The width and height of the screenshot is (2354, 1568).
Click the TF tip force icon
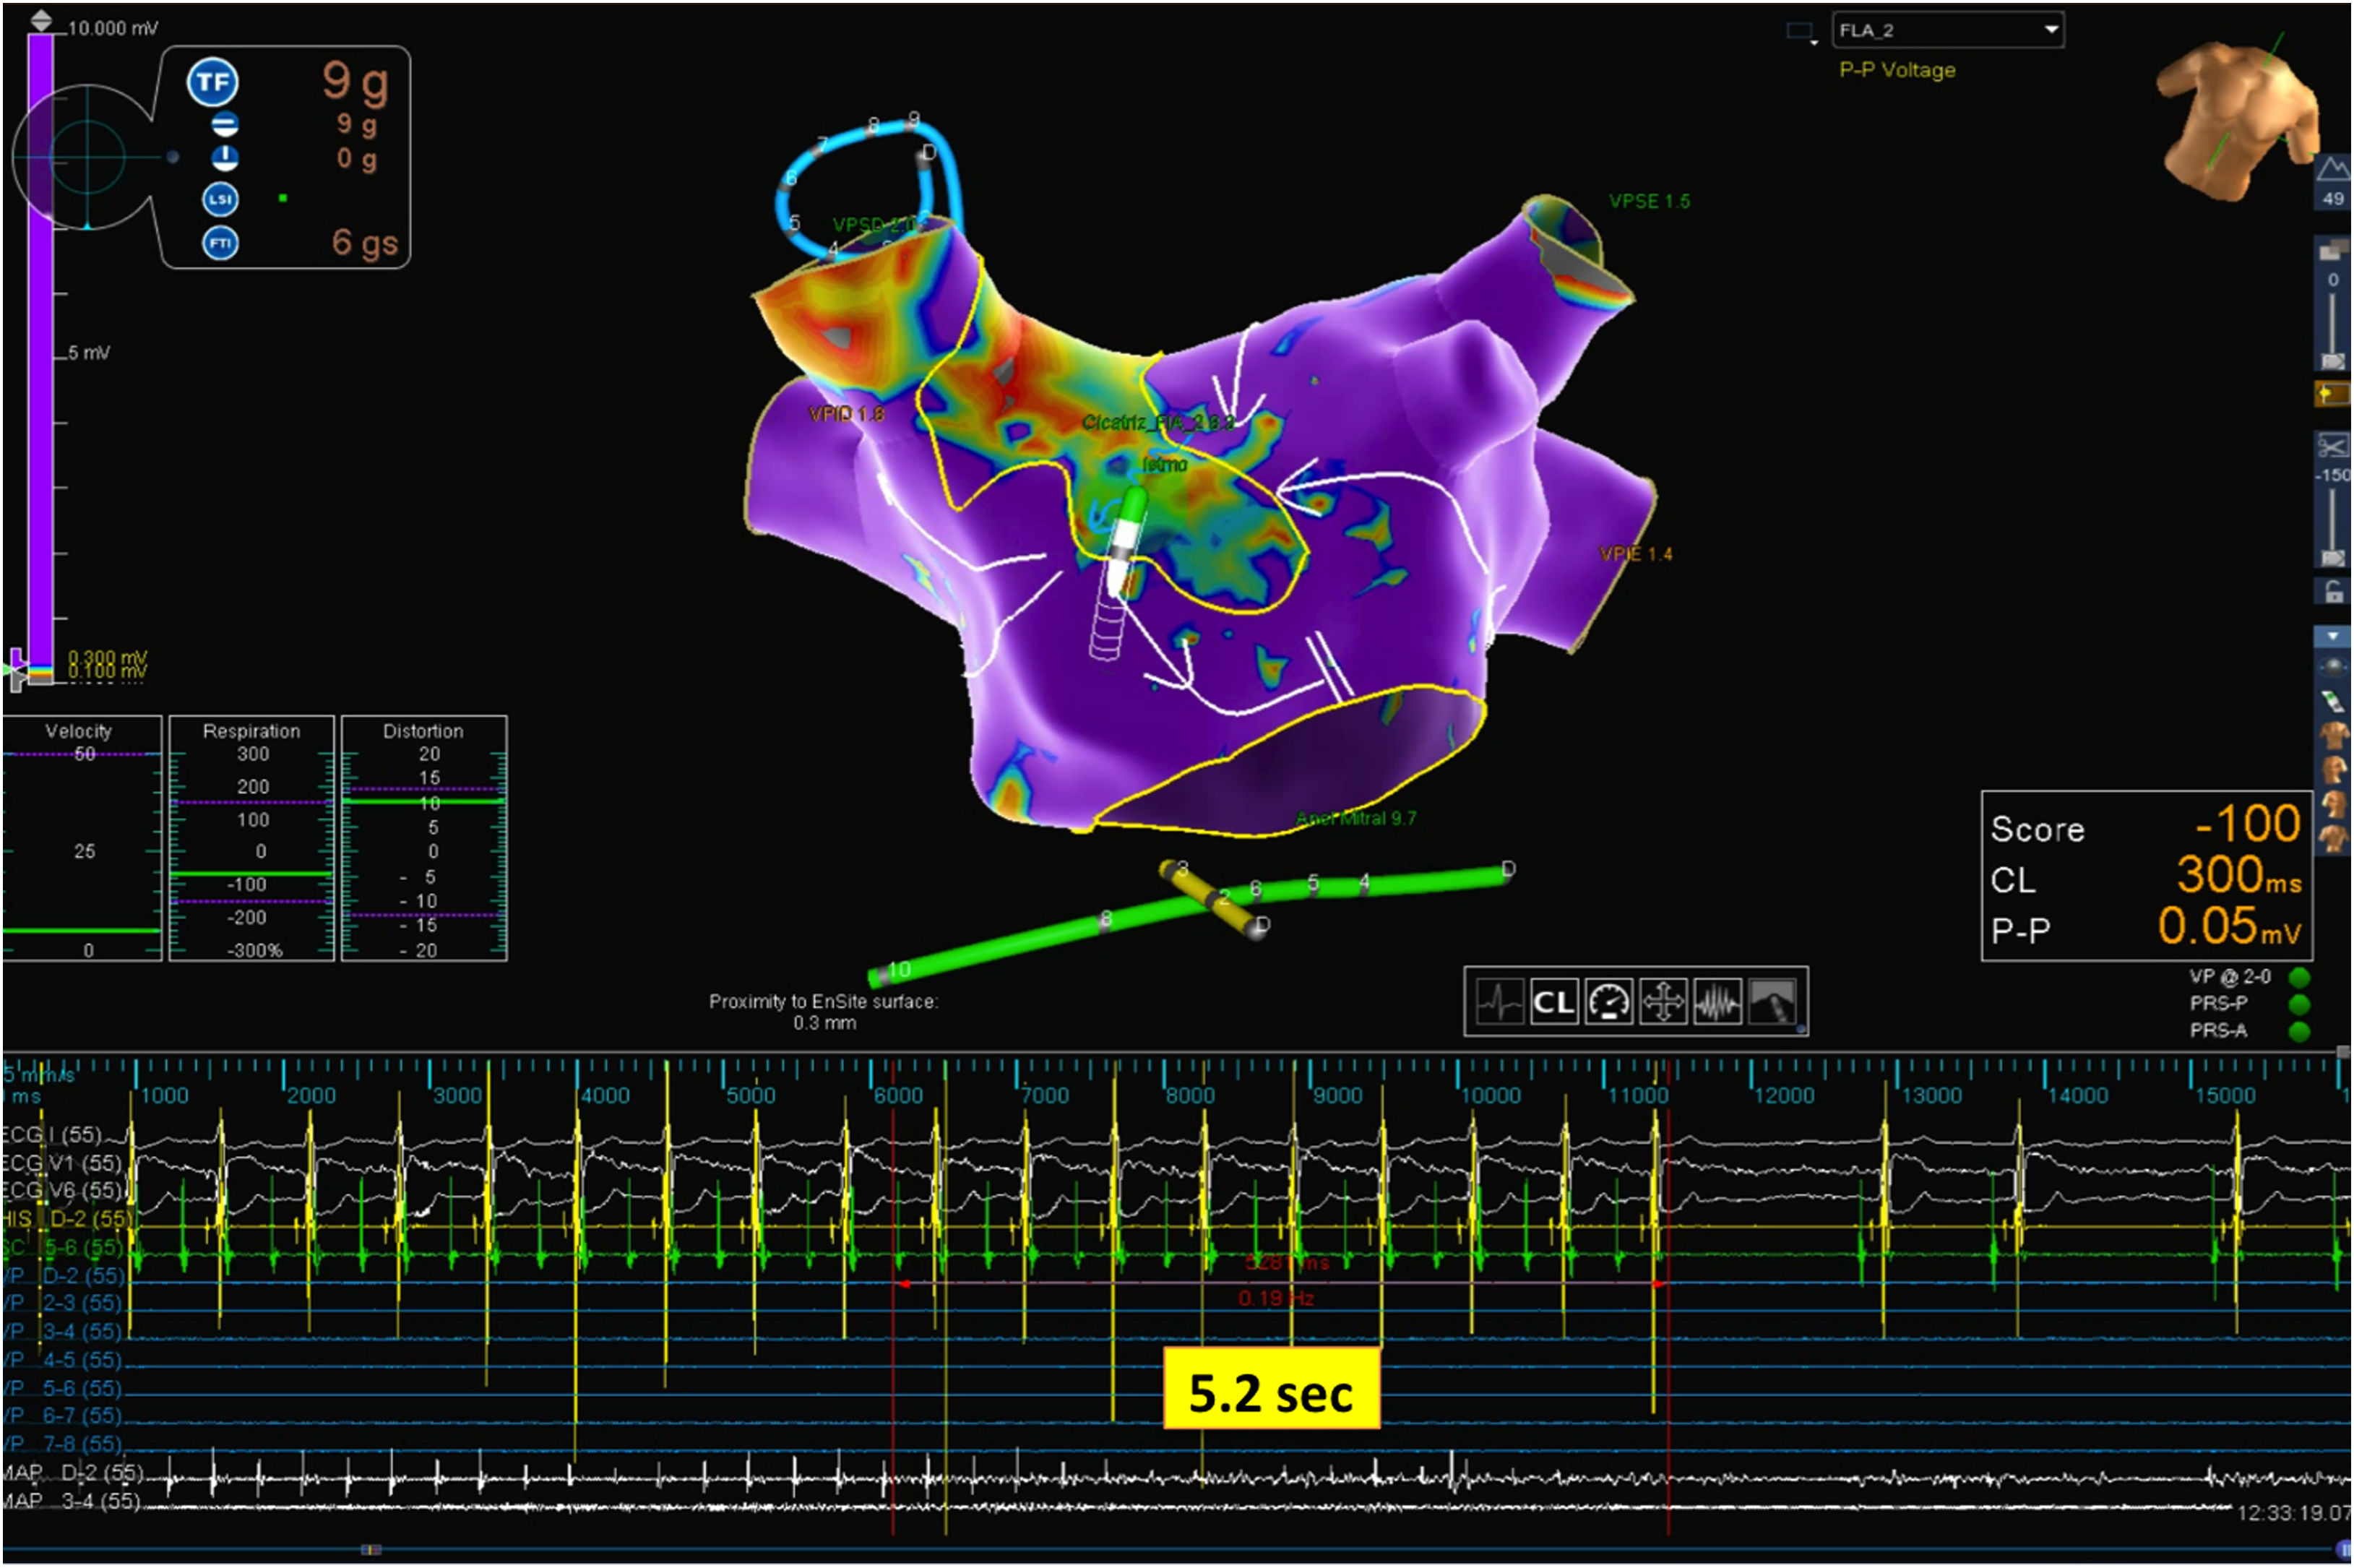[212, 82]
